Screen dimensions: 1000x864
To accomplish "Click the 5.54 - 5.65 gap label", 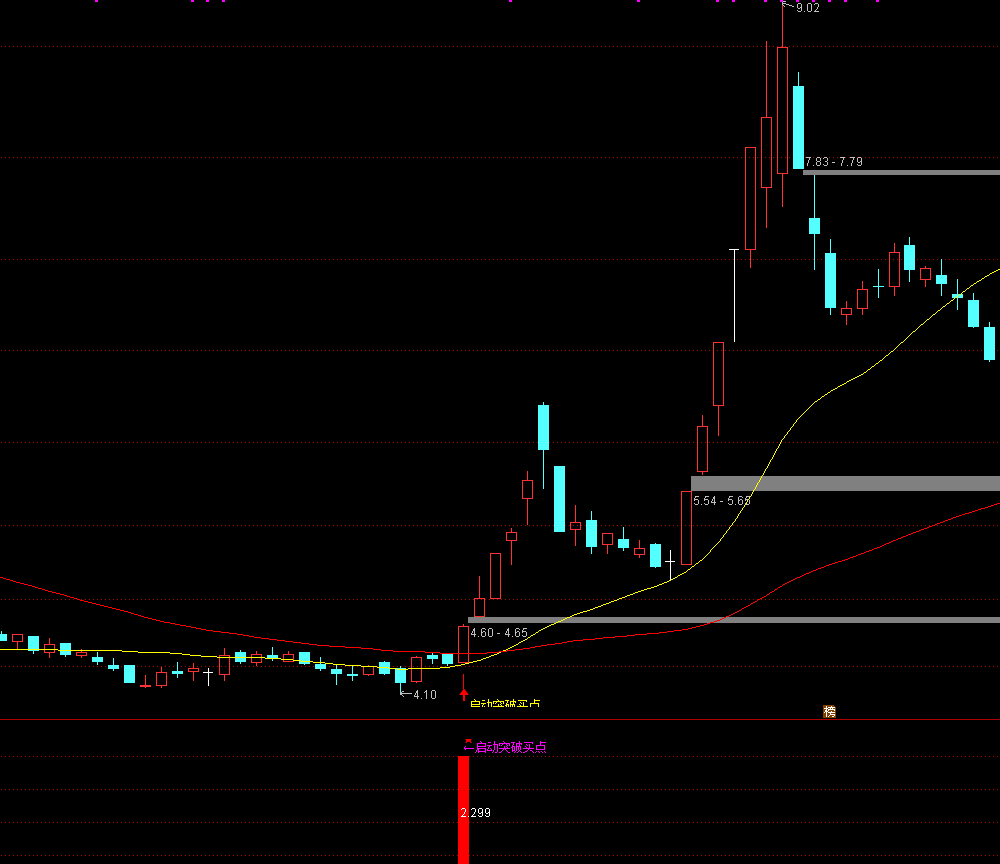I will pyautogui.click(x=721, y=499).
